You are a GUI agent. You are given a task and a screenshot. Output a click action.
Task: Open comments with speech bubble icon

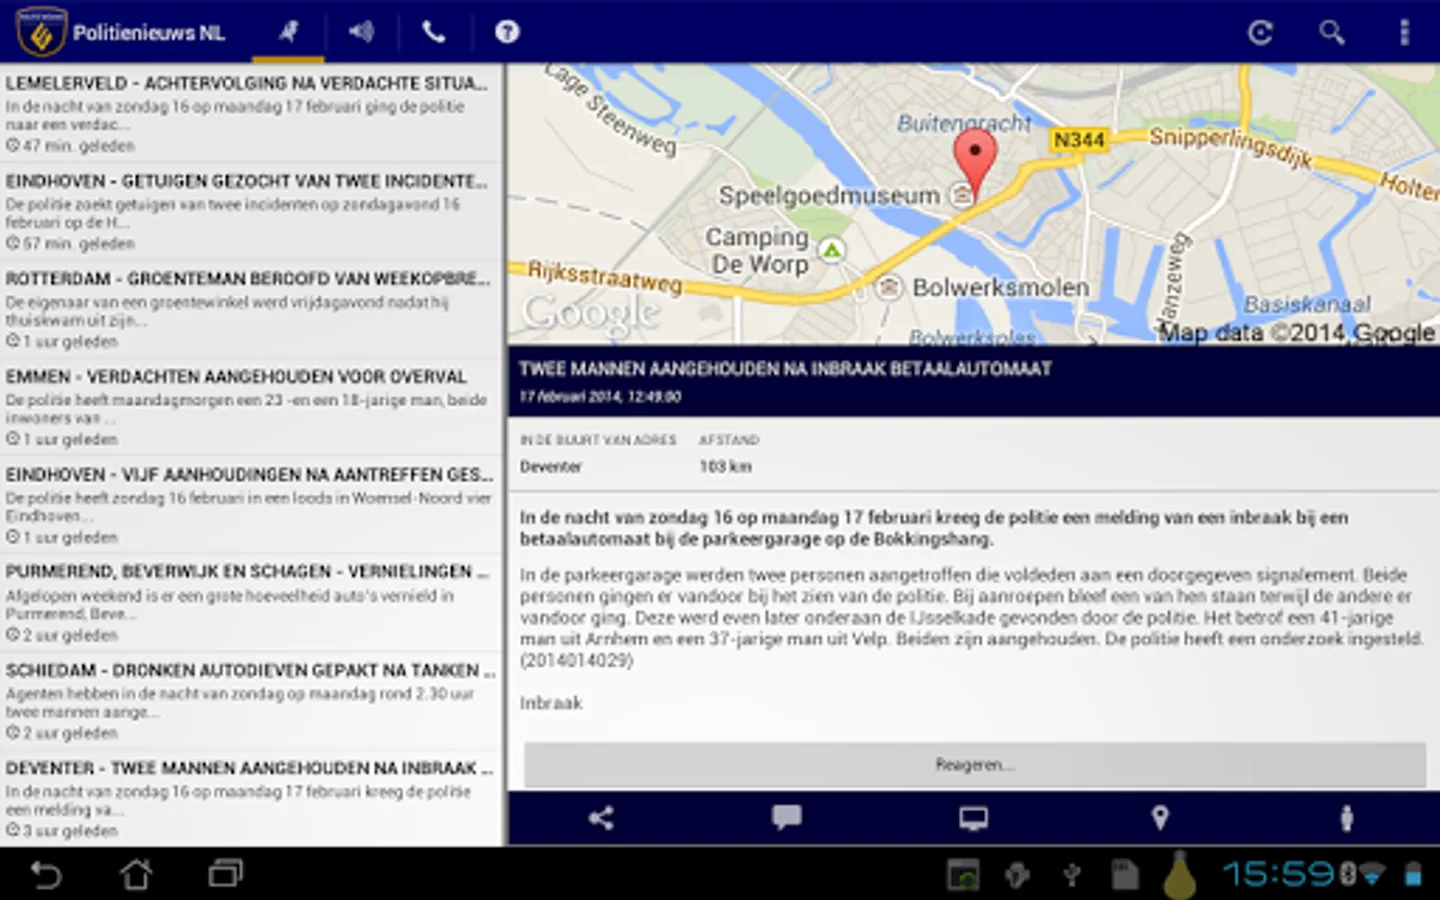coord(787,818)
